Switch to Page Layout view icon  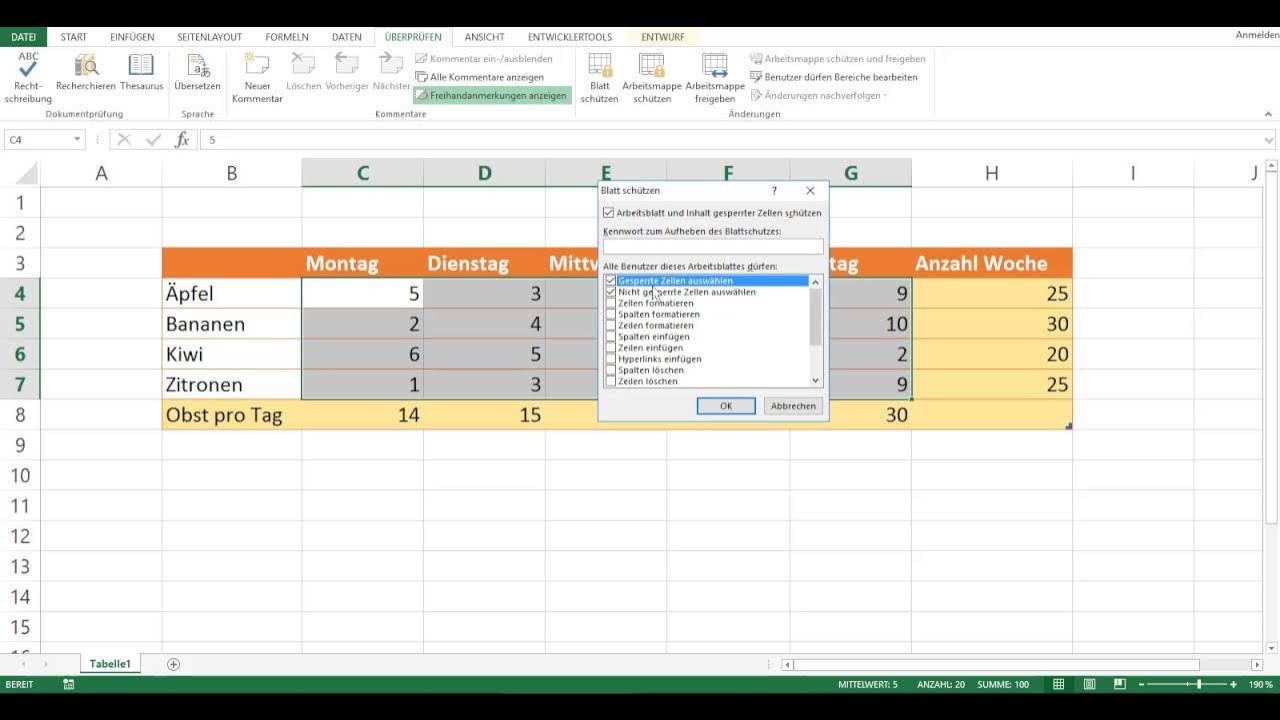1090,685
